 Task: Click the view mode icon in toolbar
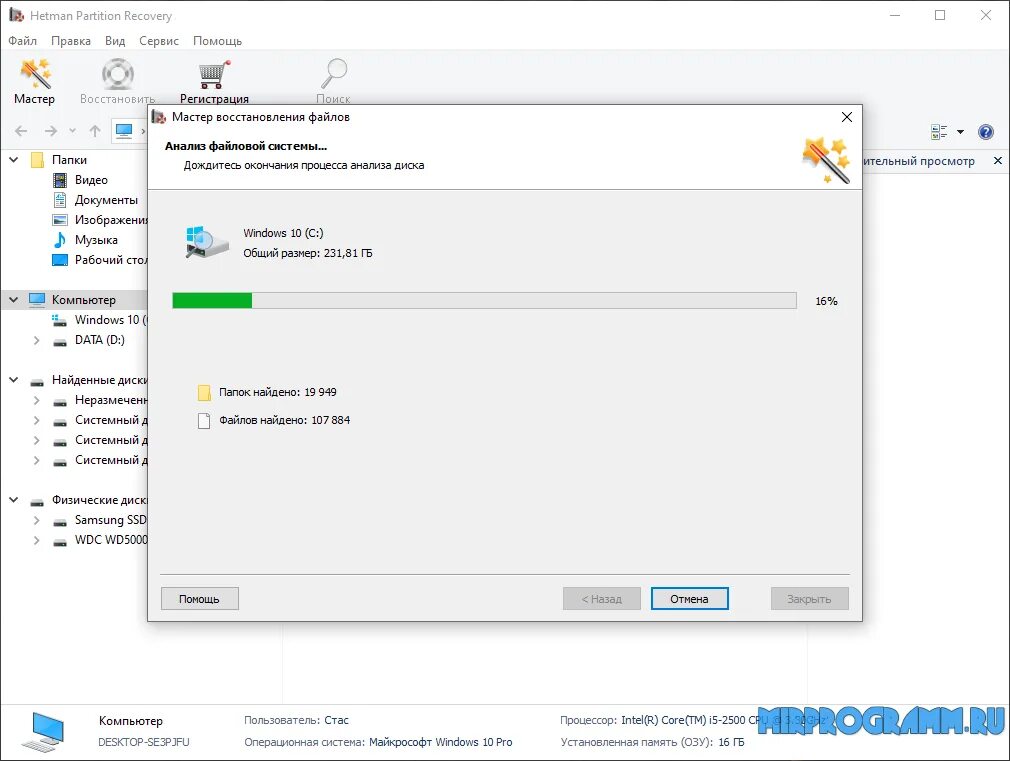click(x=939, y=132)
